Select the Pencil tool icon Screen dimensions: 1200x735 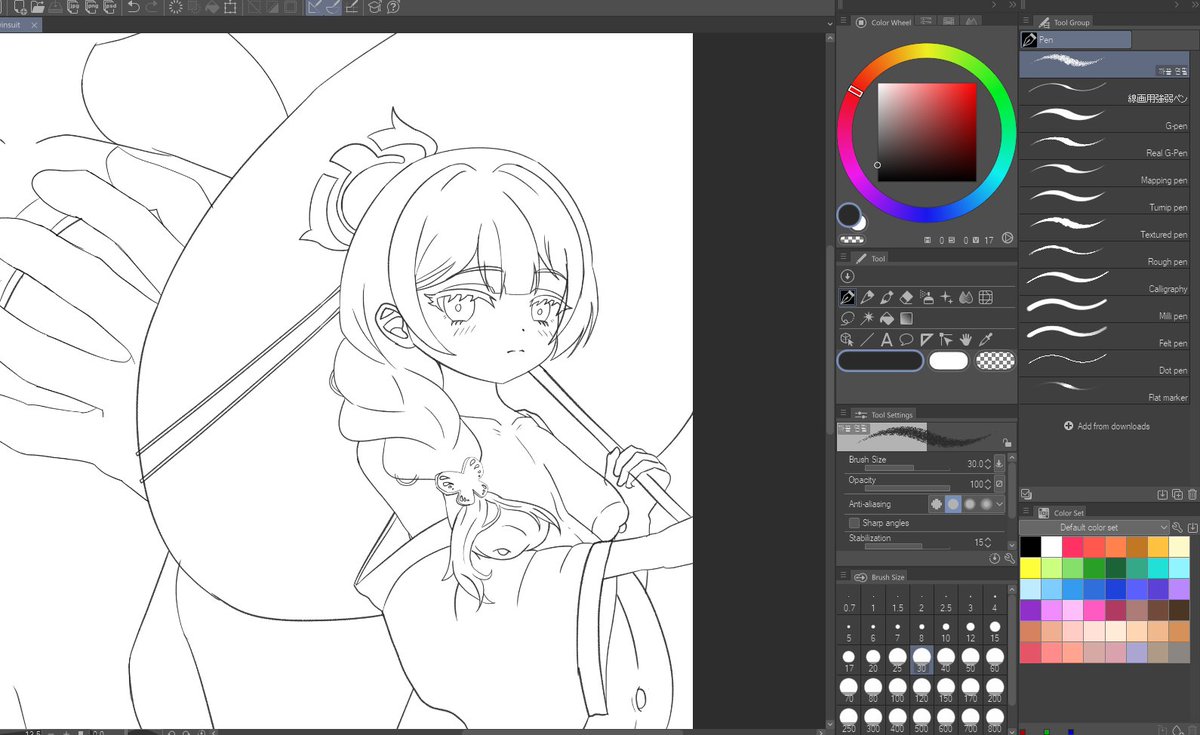pos(867,297)
